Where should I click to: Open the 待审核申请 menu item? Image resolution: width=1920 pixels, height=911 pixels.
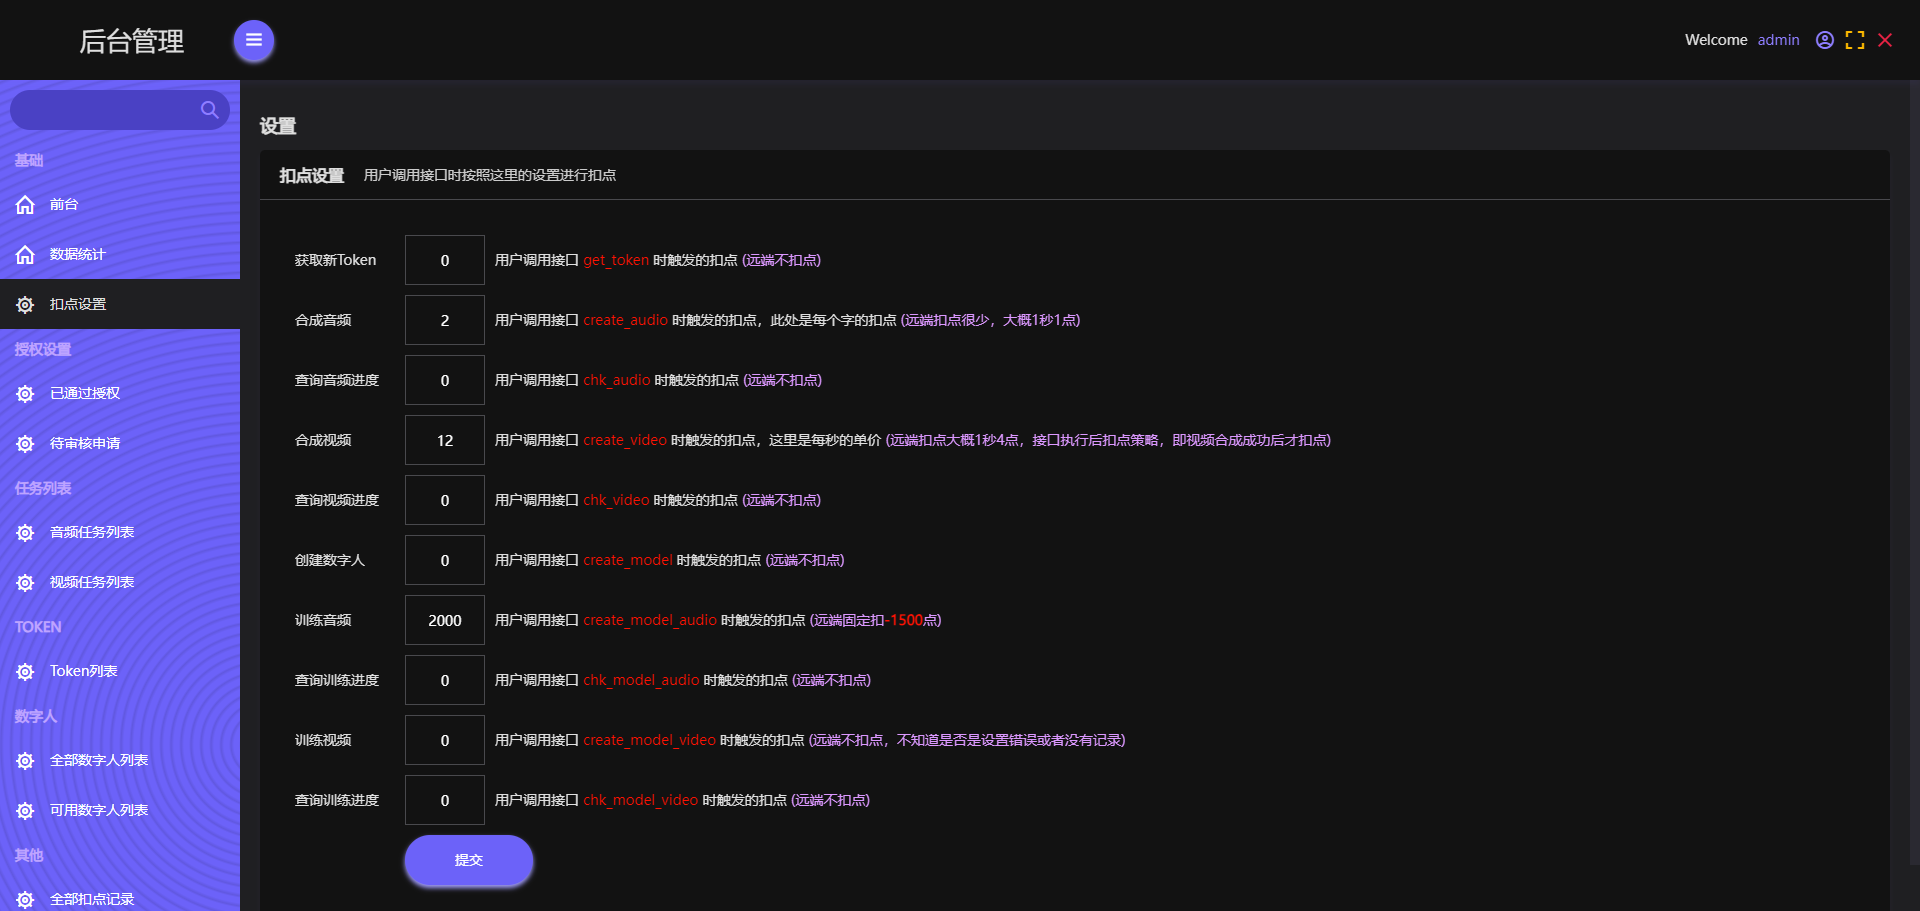tap(85, 444)
